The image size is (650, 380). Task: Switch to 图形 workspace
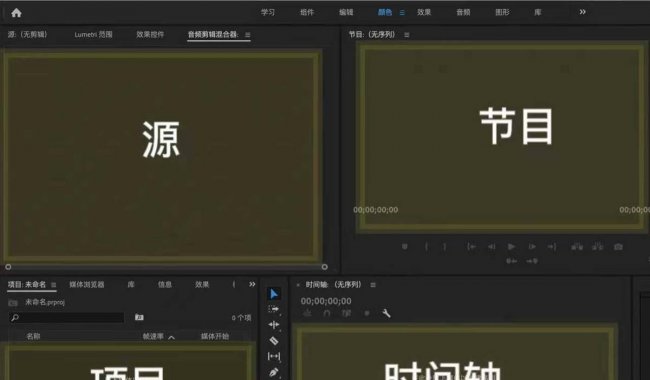[x=502, y=12]
